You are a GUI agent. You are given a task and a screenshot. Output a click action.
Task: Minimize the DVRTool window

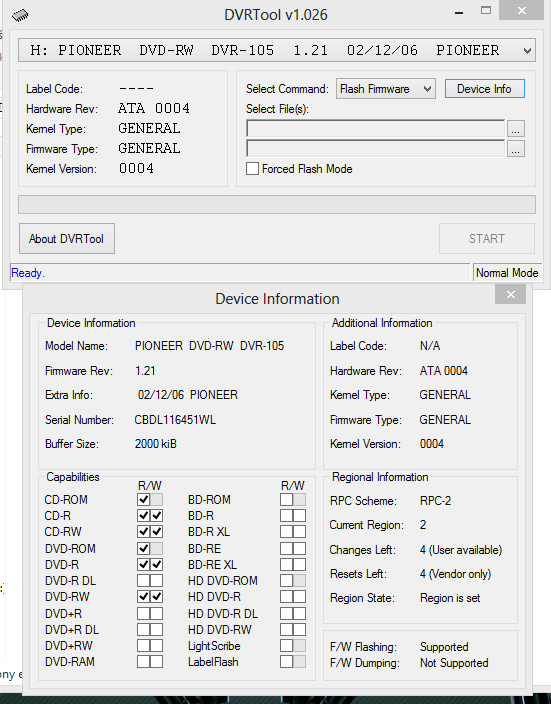[x=458, y=13]
